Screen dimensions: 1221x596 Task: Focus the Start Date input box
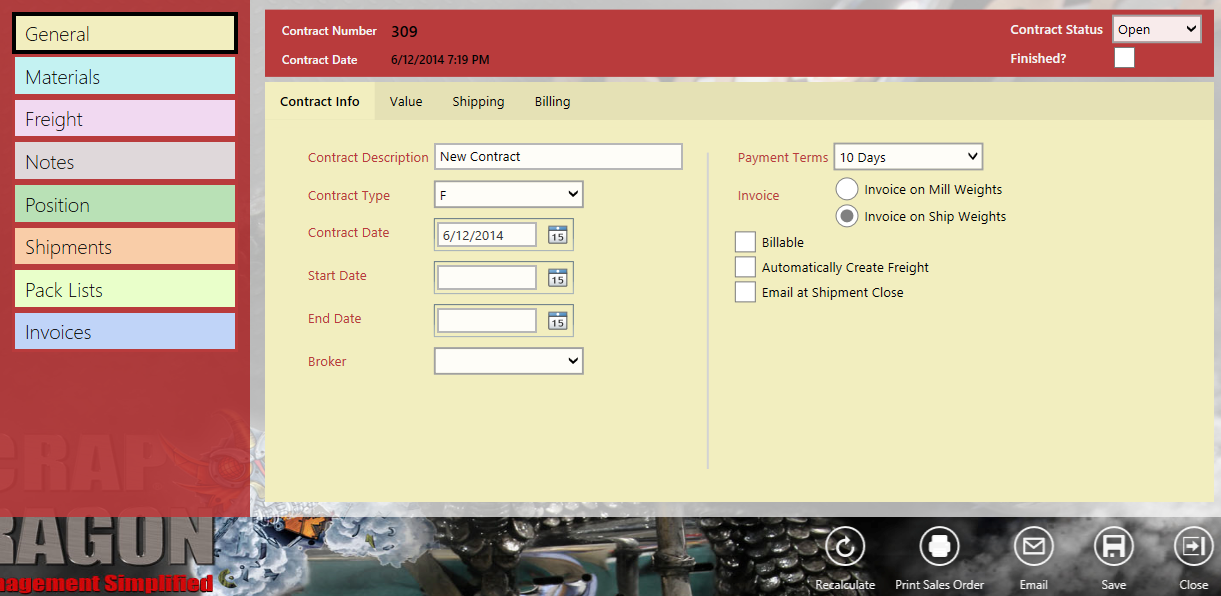click(x=487, y=278)
